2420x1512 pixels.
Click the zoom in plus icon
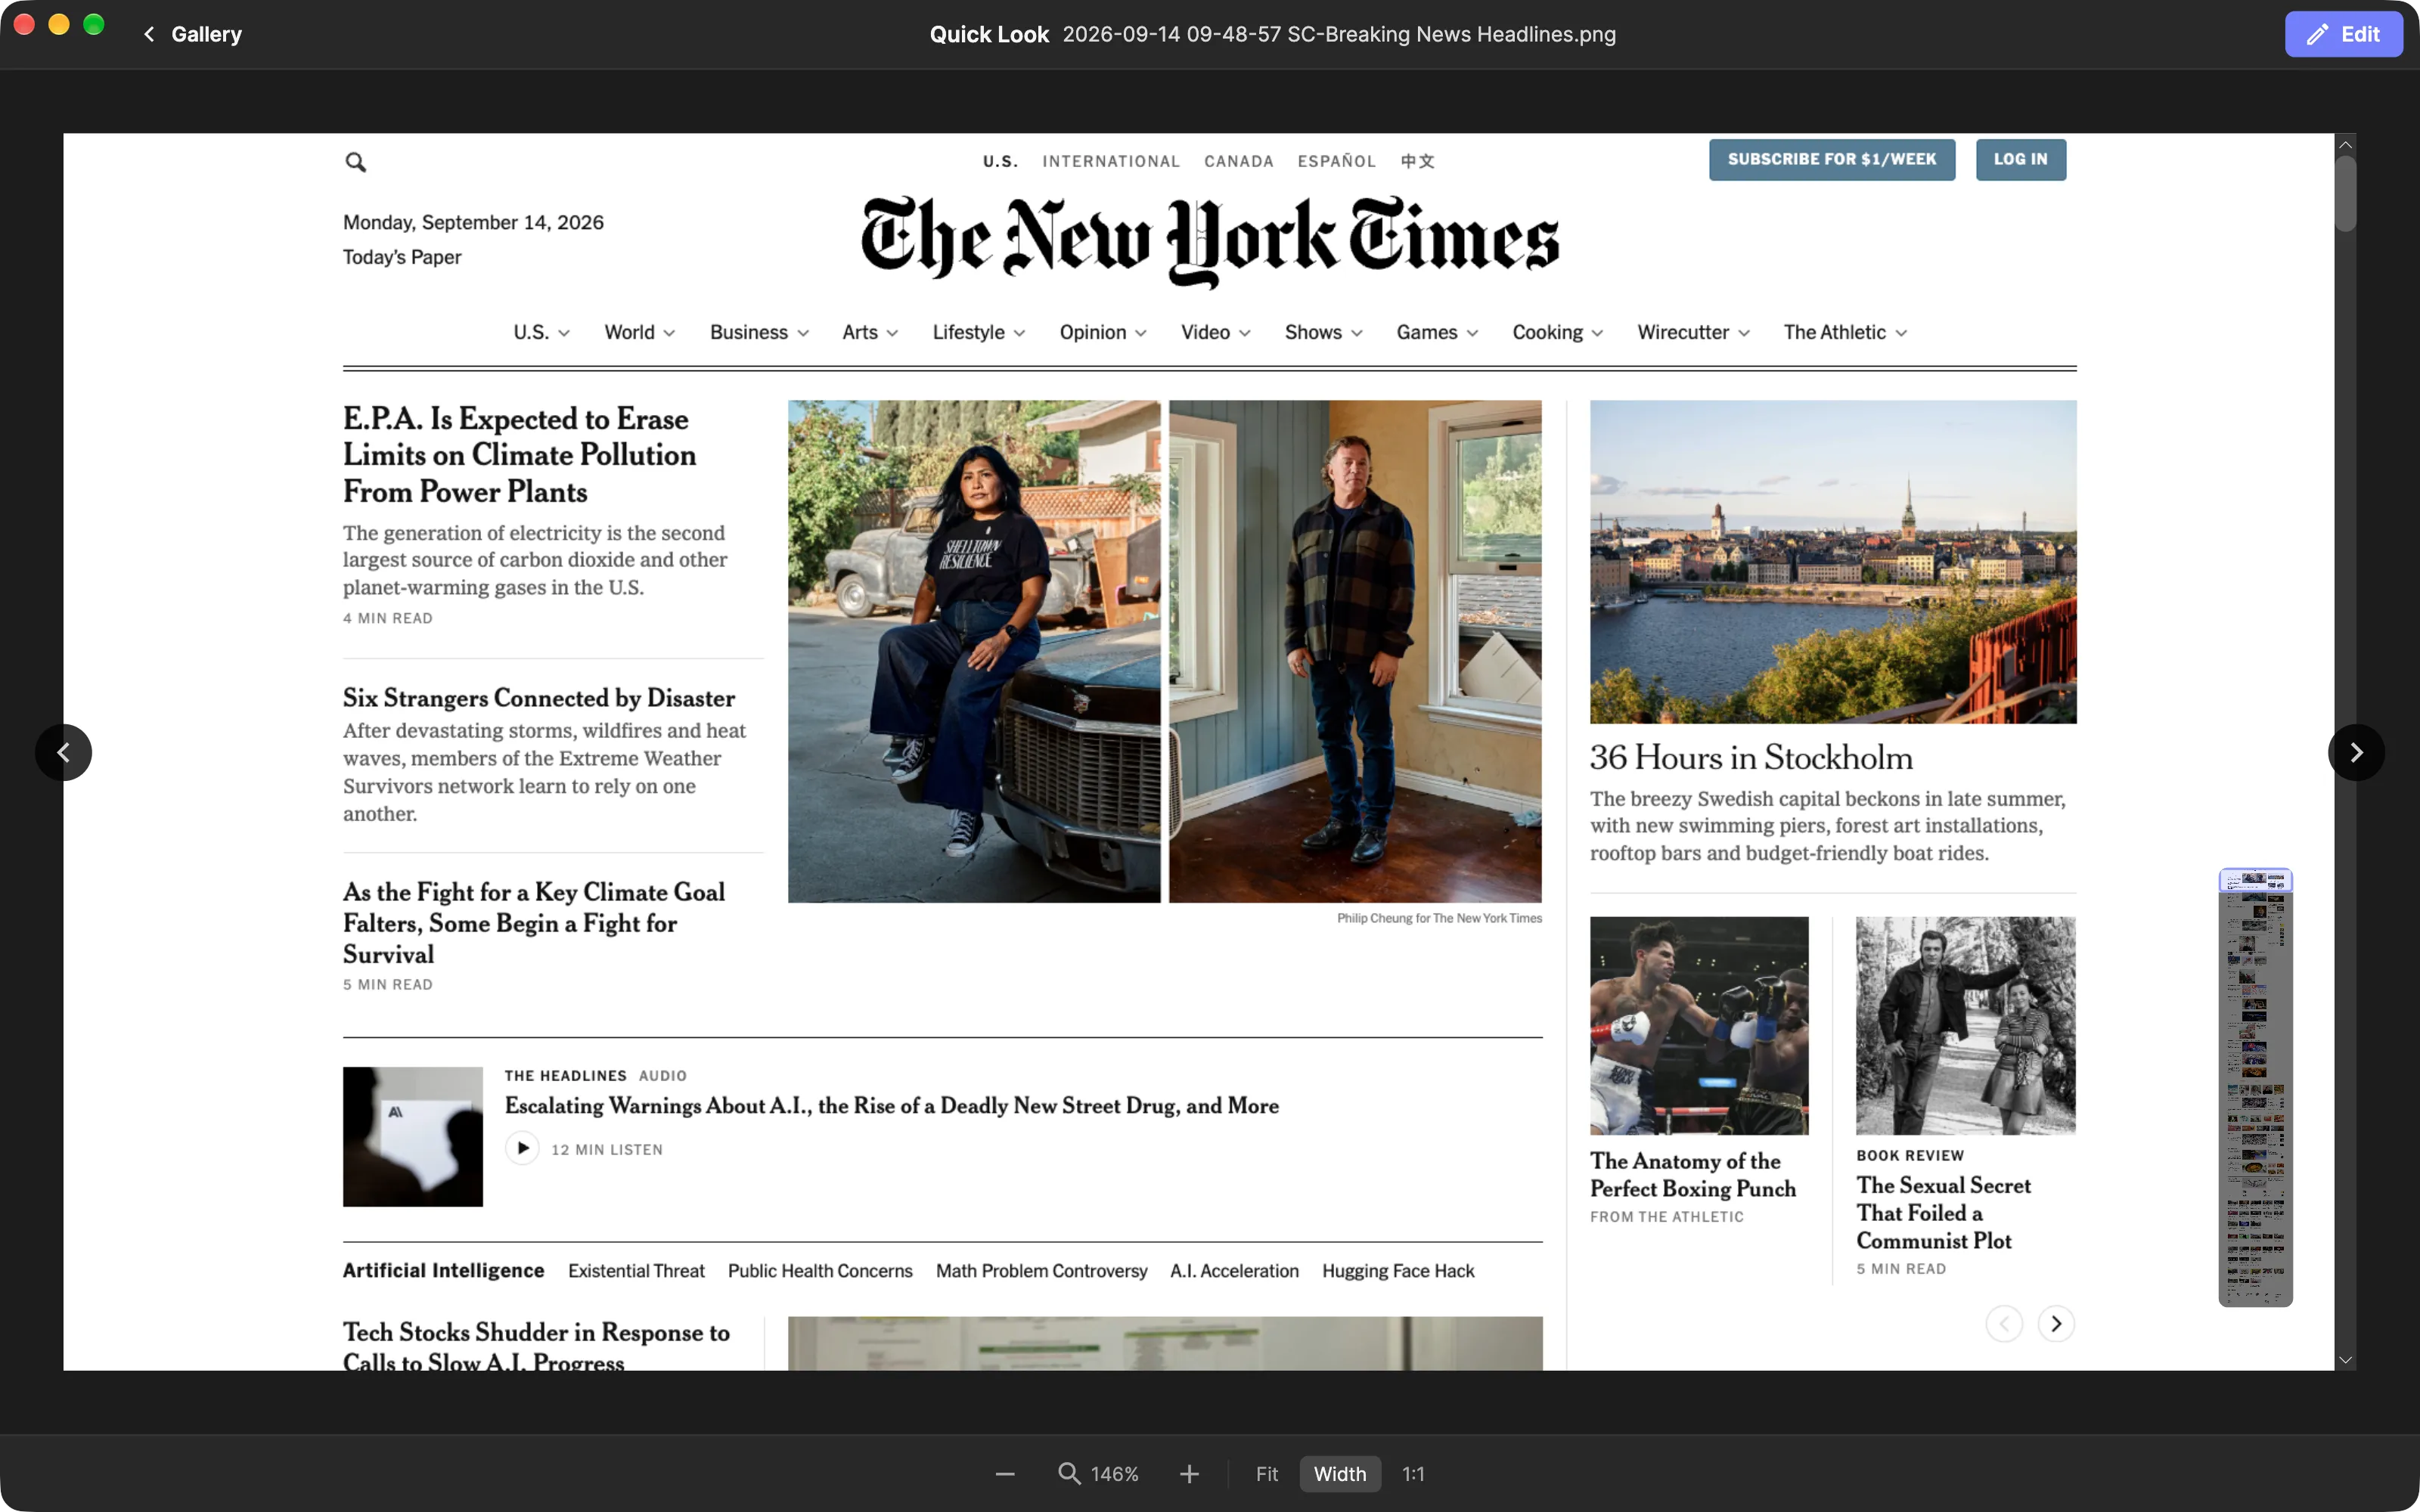[1189, 1474]
